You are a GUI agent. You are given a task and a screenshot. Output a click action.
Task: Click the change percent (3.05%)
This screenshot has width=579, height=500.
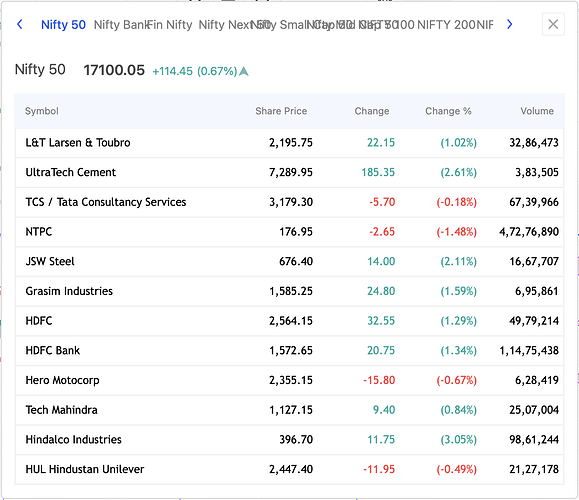pyautogui.click(x=459, y=439)
